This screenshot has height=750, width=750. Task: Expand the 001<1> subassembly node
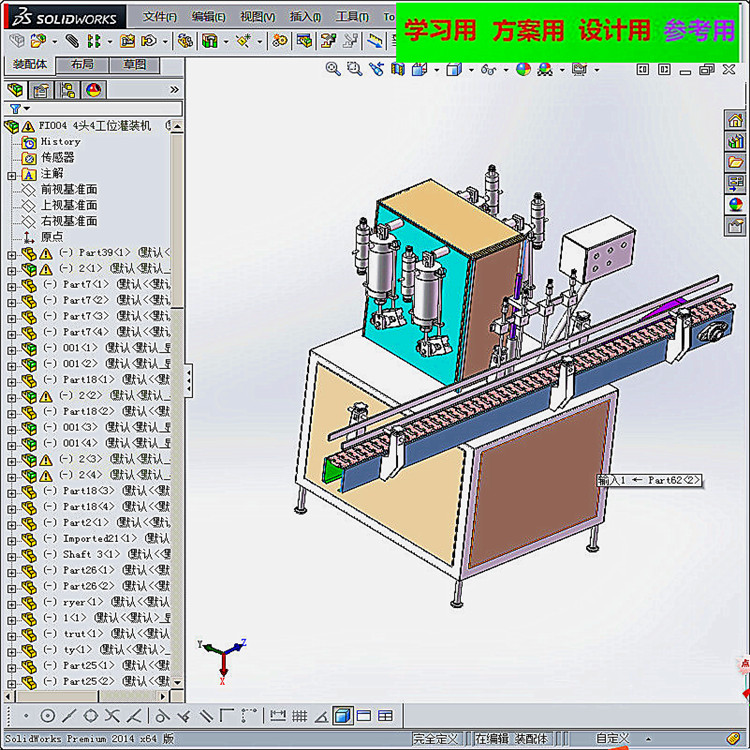click(x=11, y=350)
